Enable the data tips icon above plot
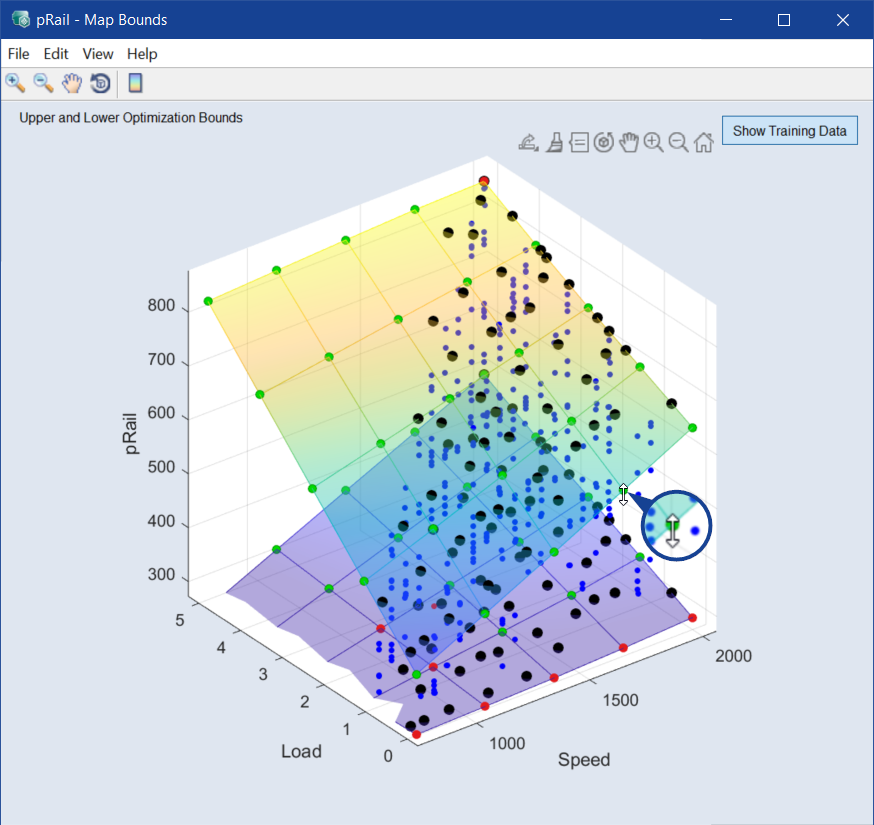The image size is (874, 825). pyautogui.click(x=579, y=143)
